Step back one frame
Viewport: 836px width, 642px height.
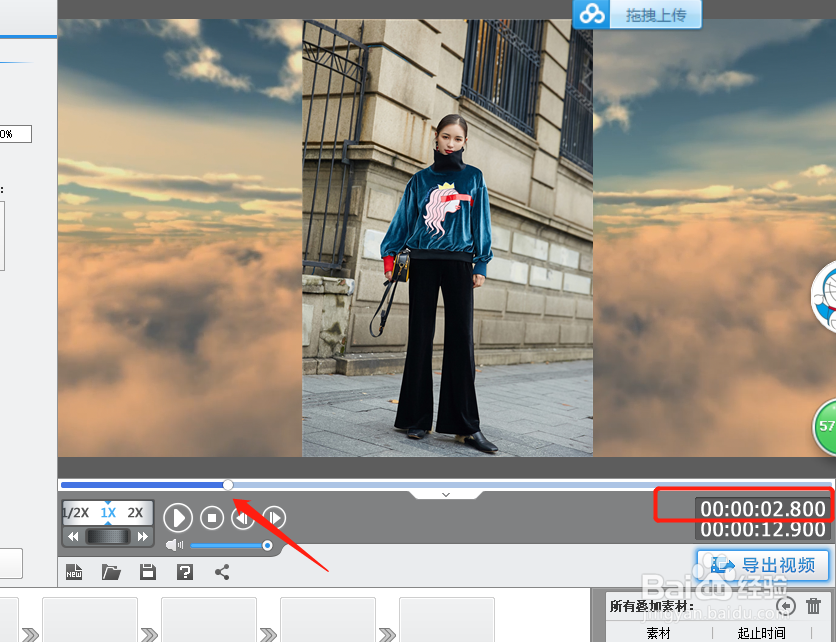242,517
